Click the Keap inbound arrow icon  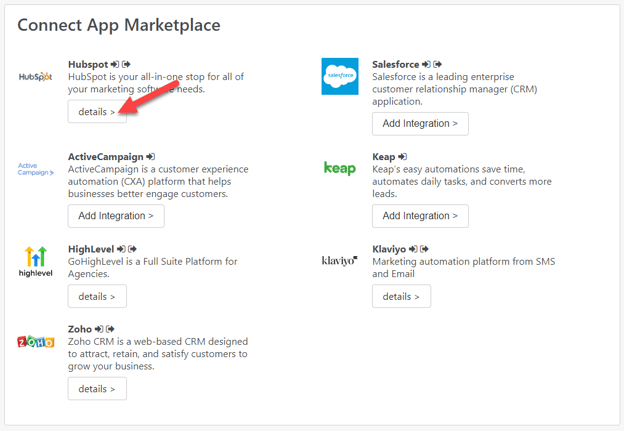(402, 156)
